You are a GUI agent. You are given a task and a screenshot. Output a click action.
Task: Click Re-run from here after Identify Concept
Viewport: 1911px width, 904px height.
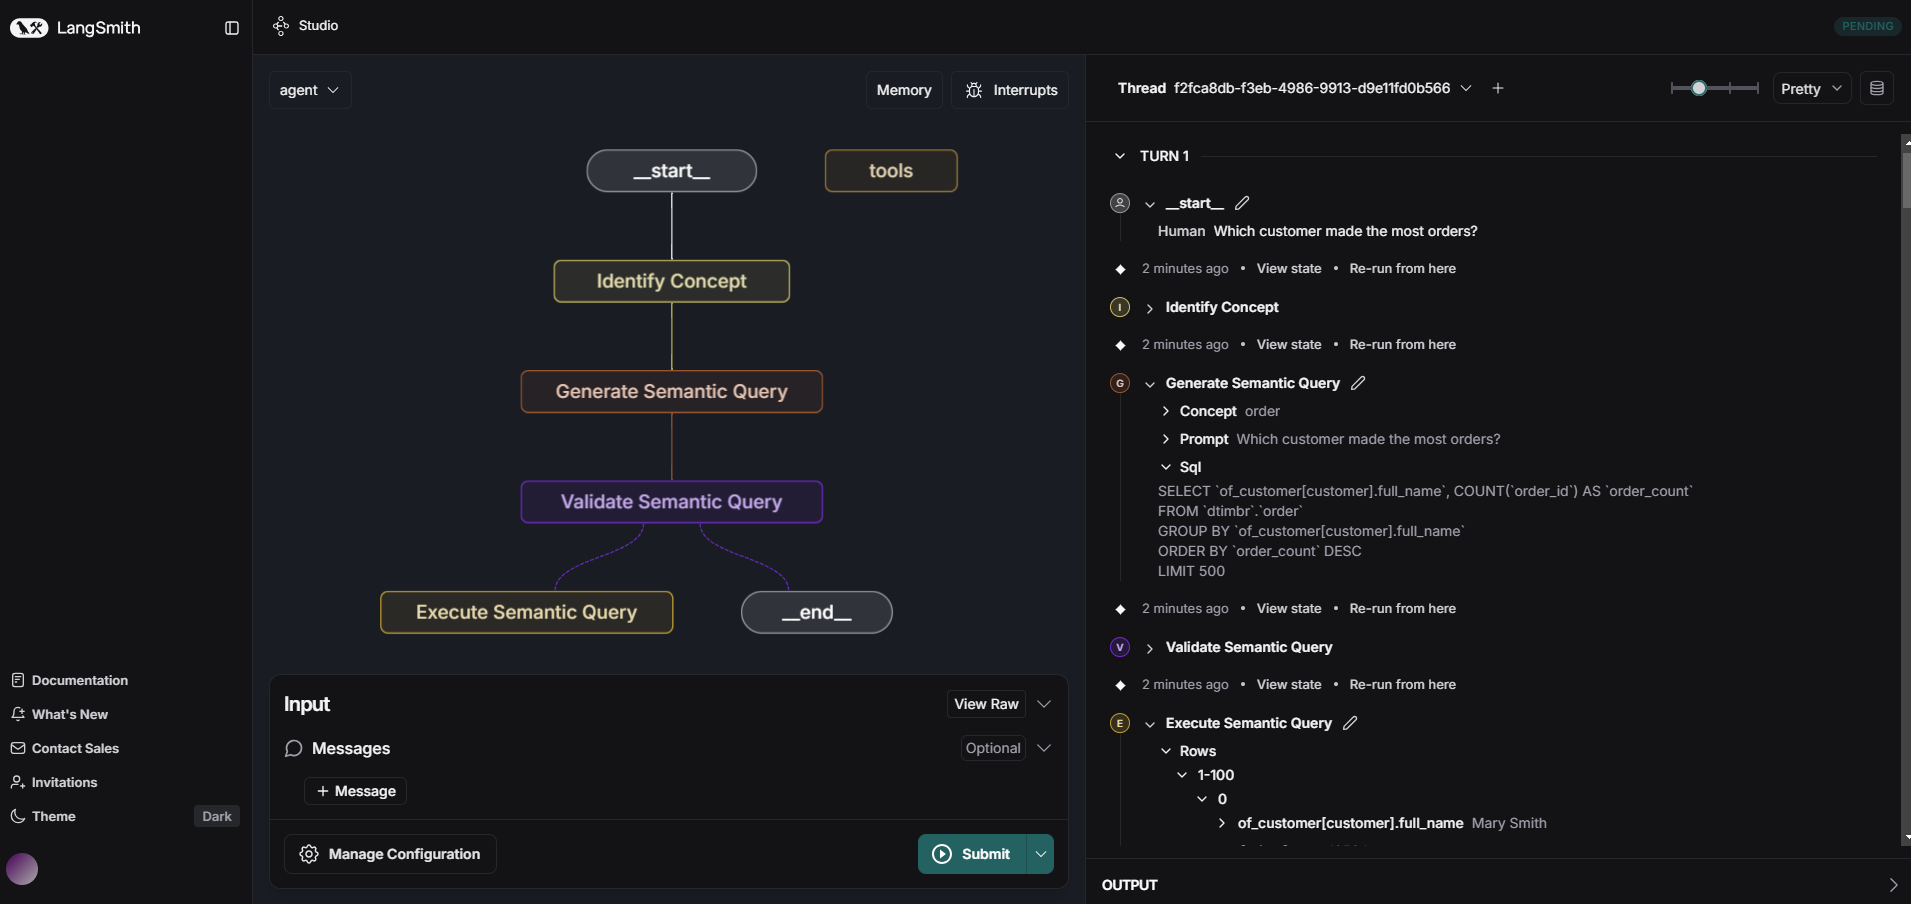(1402, 344)
